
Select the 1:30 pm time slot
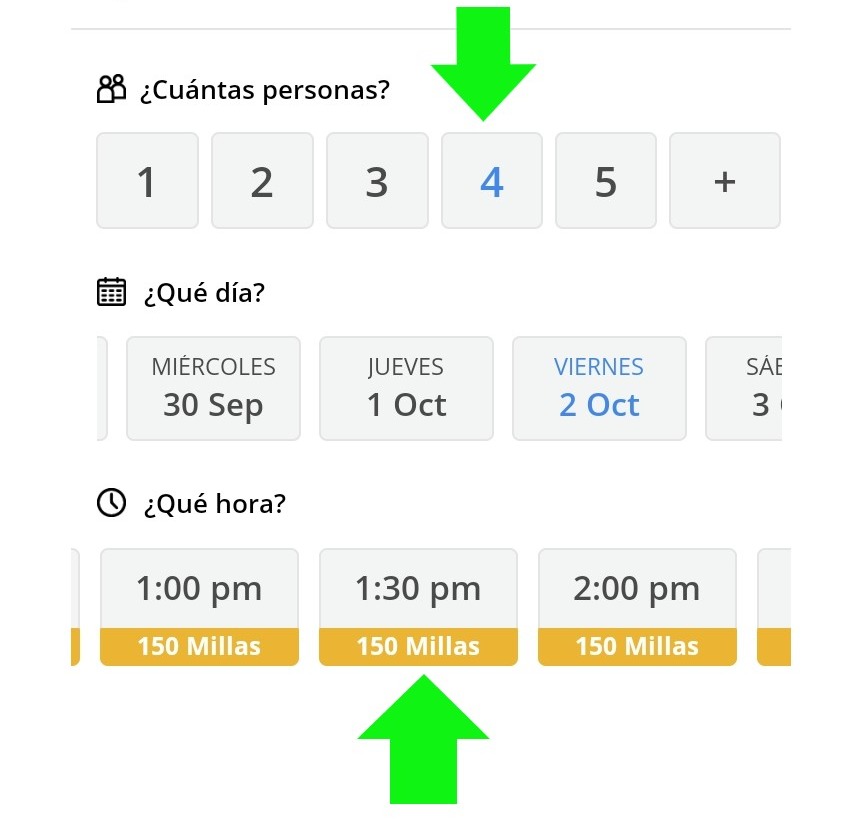(418, 589)
